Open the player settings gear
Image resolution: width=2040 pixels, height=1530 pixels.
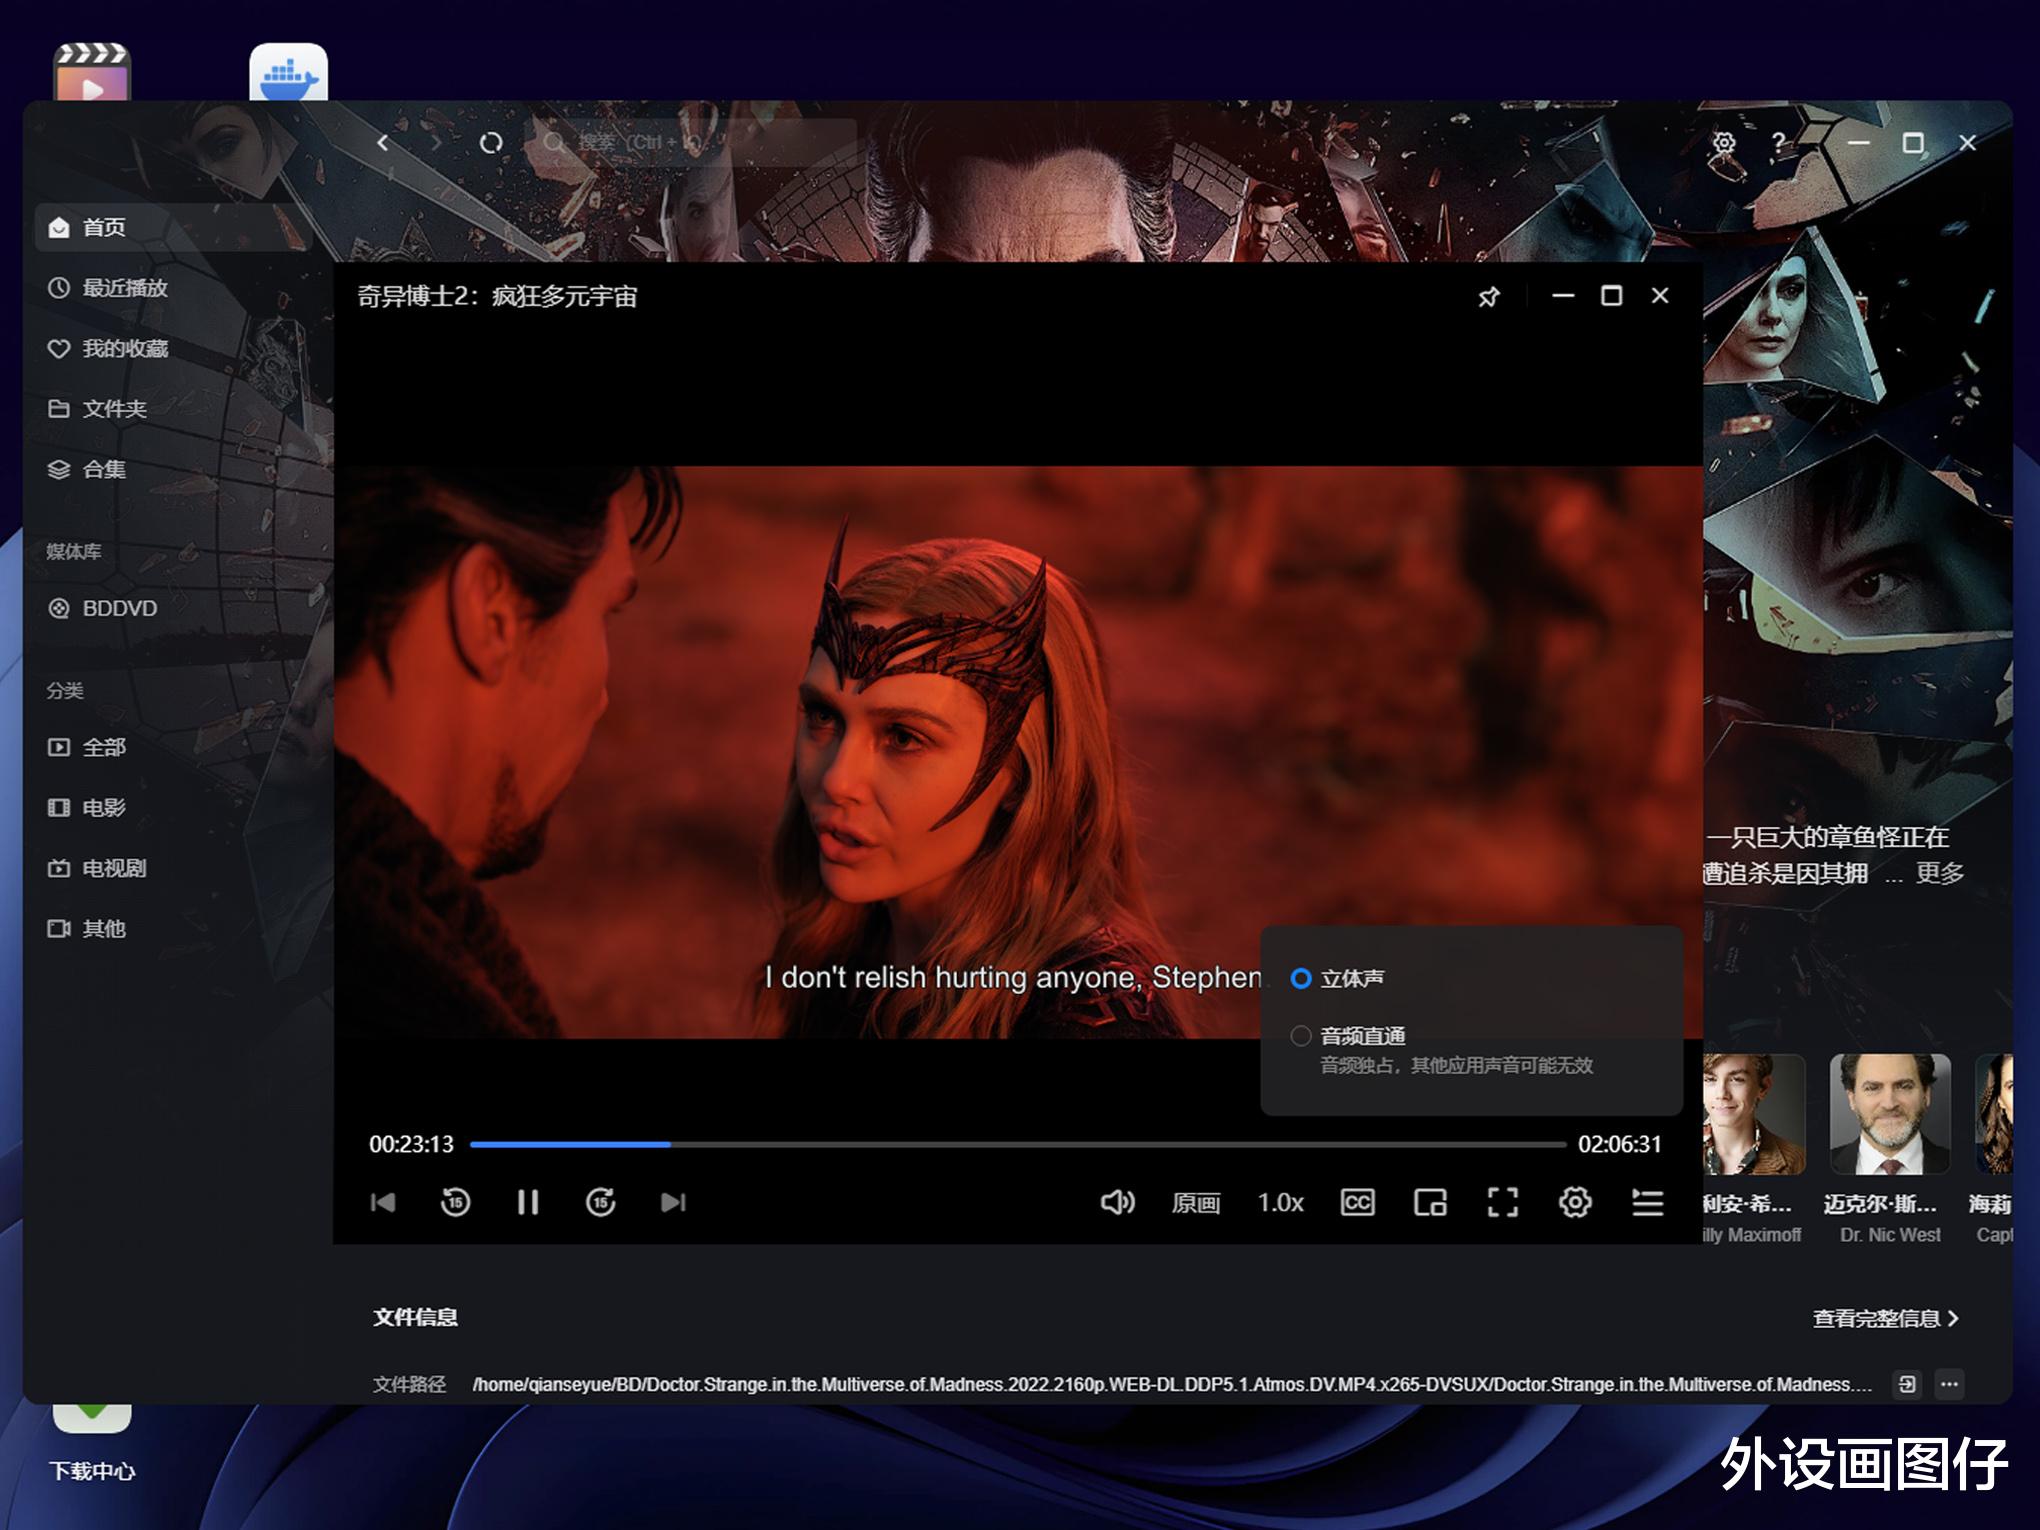click(1575, 1202)
